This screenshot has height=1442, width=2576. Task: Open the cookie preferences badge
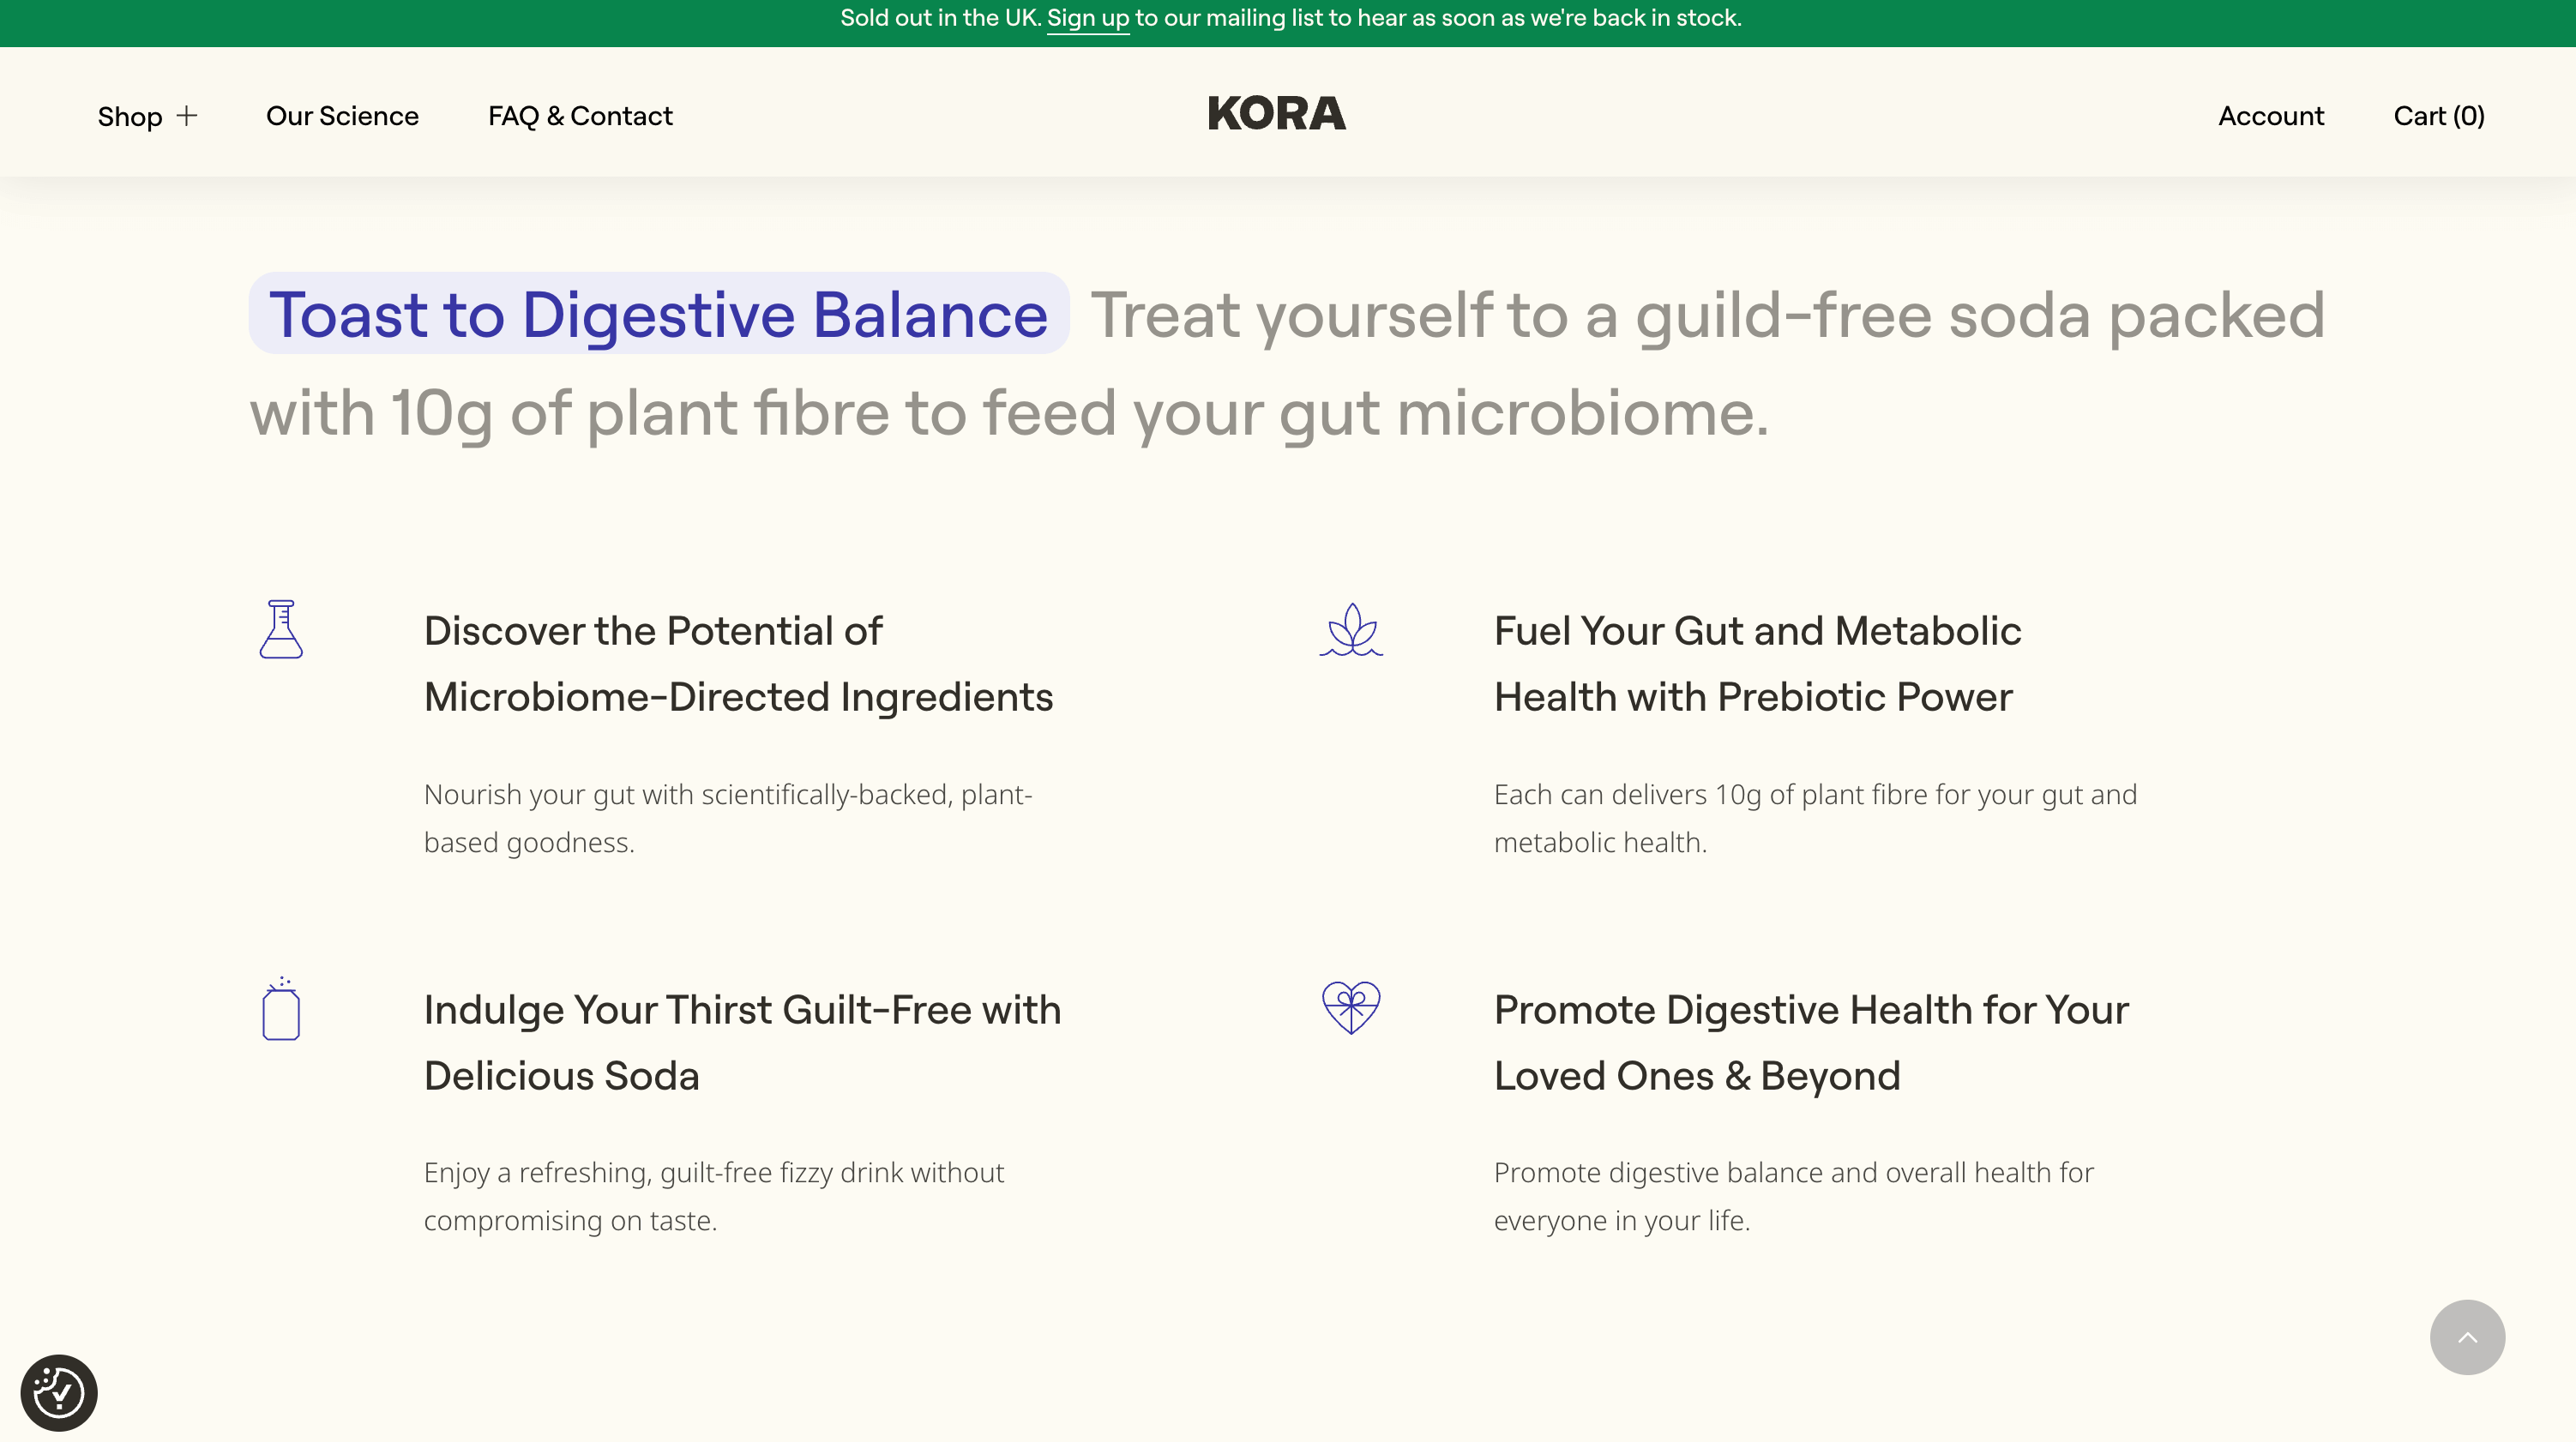click(59, 1392)
